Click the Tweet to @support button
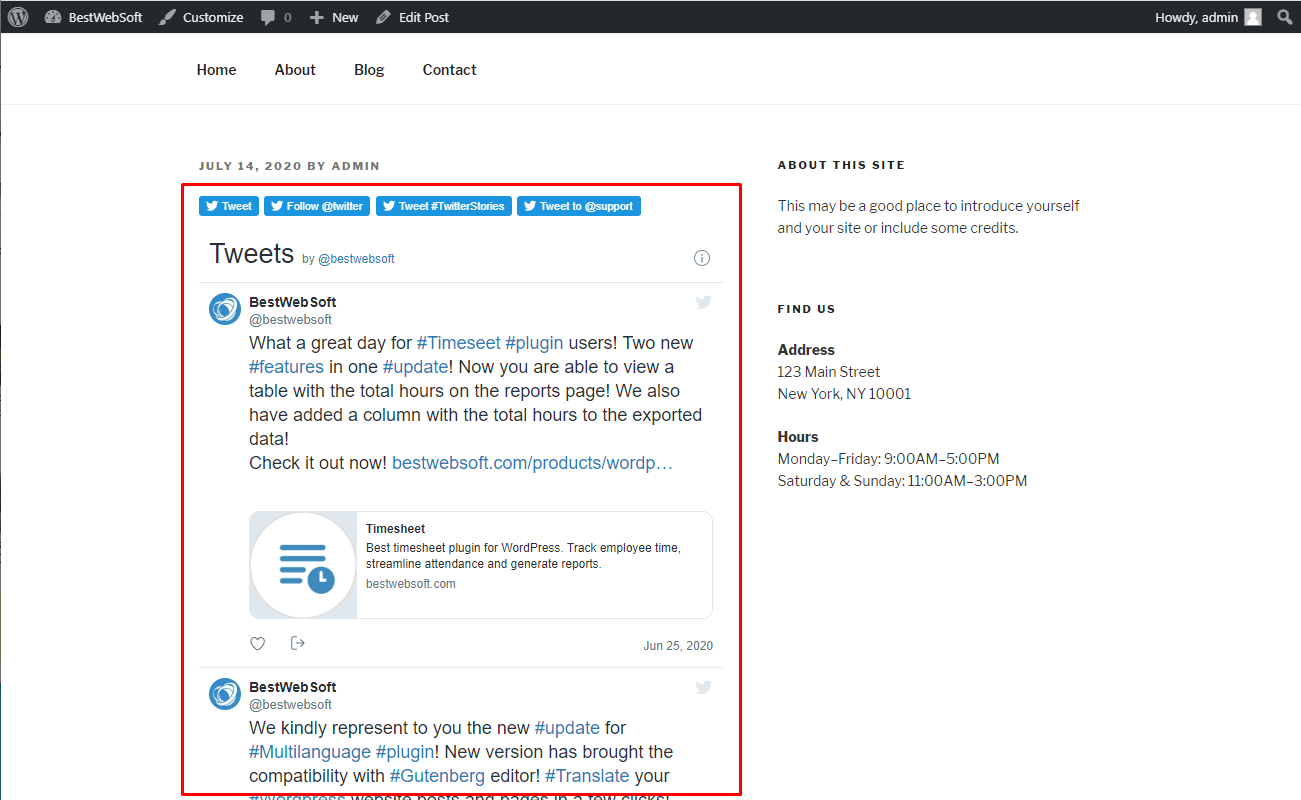 click(x=579, y=206)
